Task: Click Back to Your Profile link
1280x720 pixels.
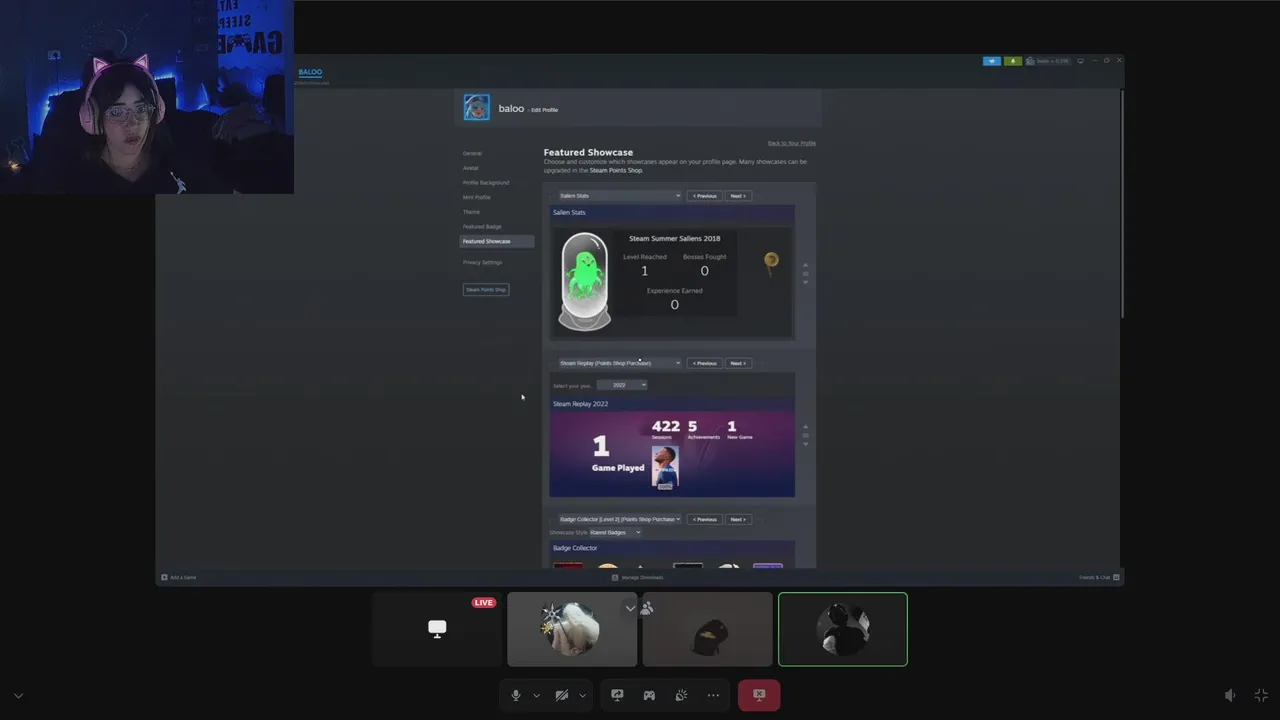Action: tap(792, 144)
